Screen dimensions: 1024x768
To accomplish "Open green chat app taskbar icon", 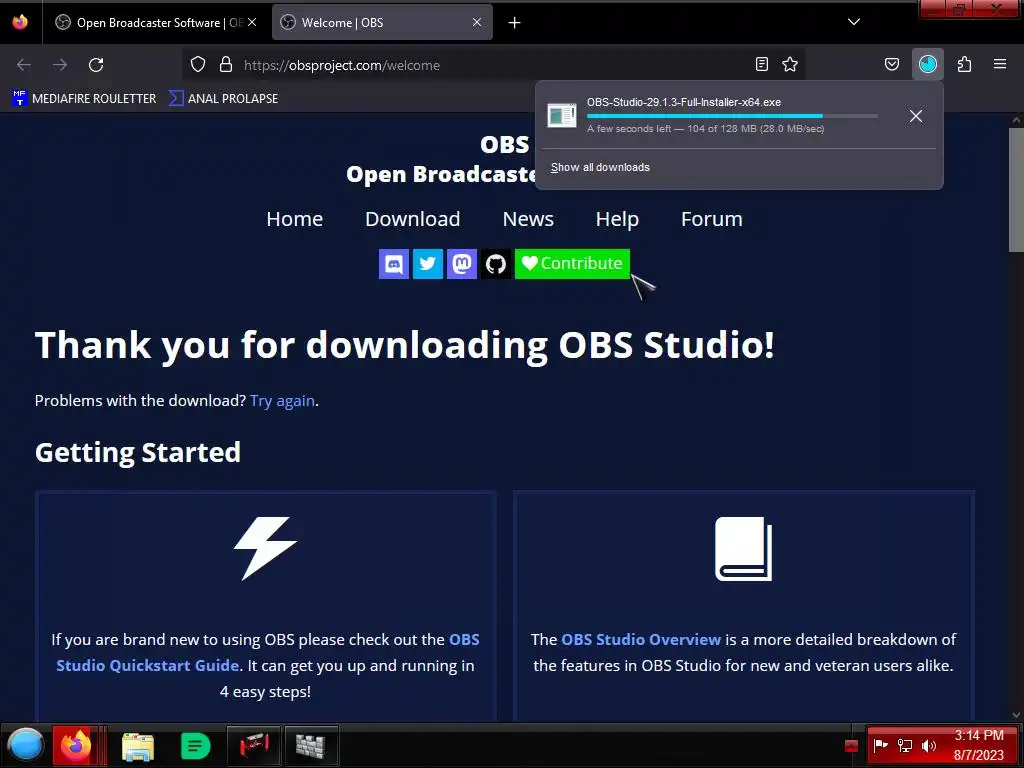I will coord(195,746).
